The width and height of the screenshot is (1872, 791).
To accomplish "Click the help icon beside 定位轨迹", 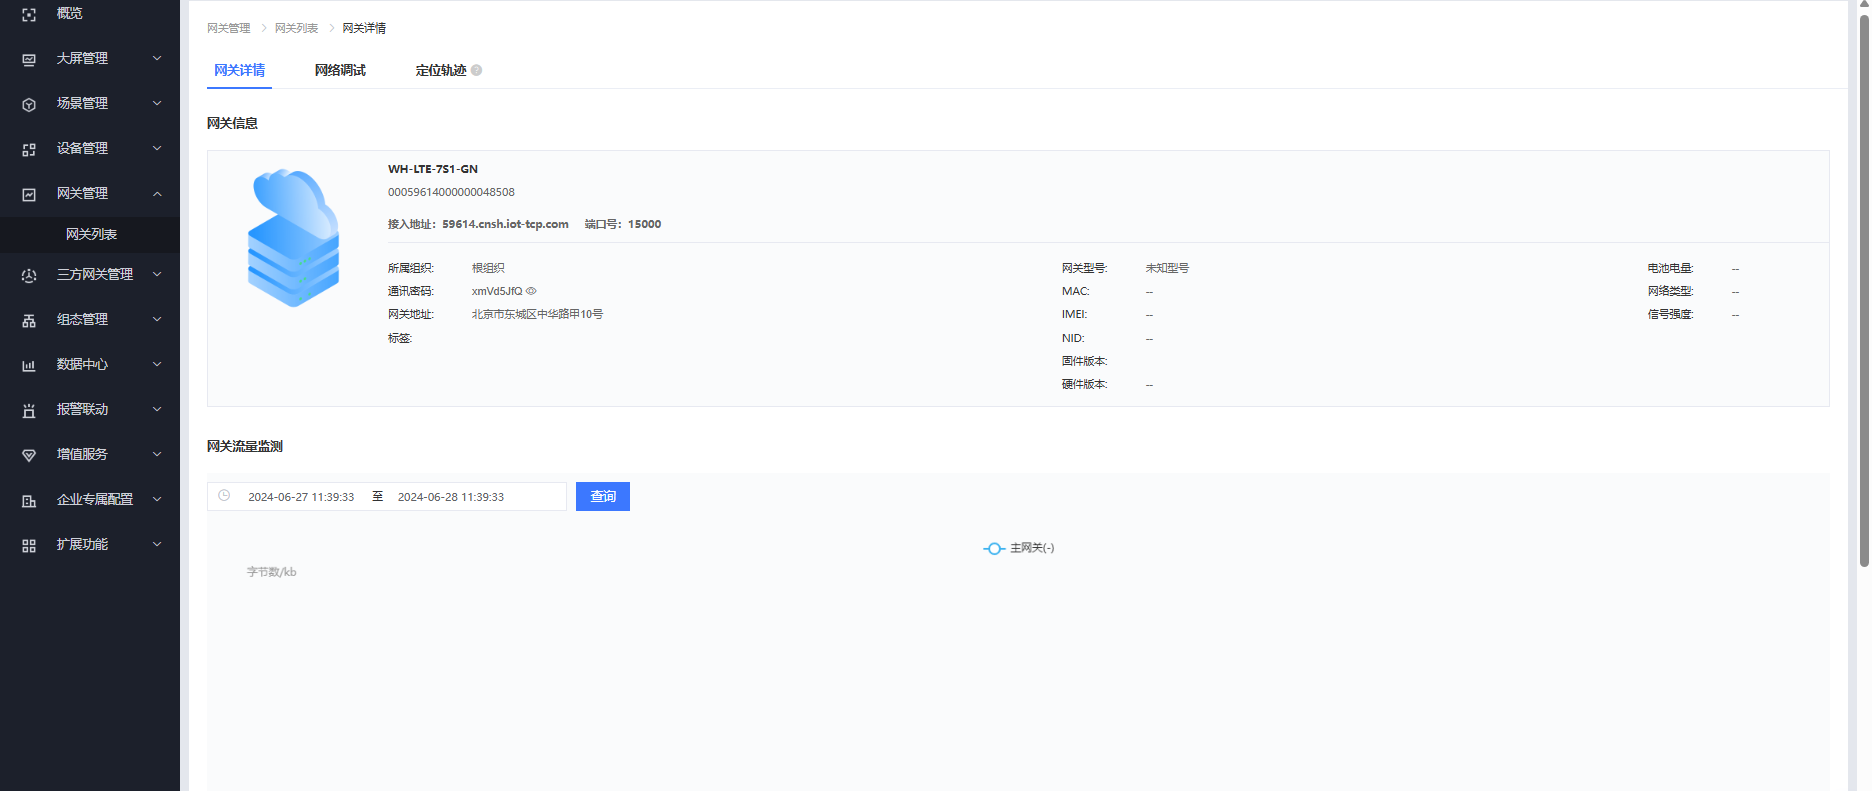I will (x=477, y=70).
